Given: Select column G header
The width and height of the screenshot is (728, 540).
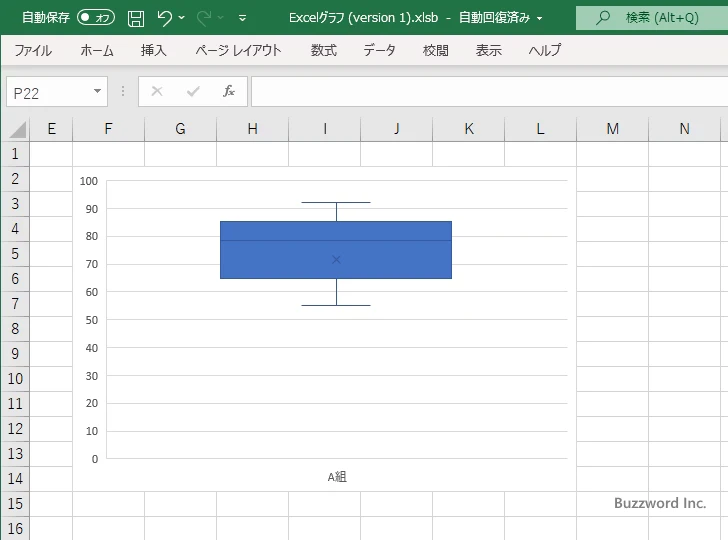Looking at the screenshot, I should tap(180, 129).
